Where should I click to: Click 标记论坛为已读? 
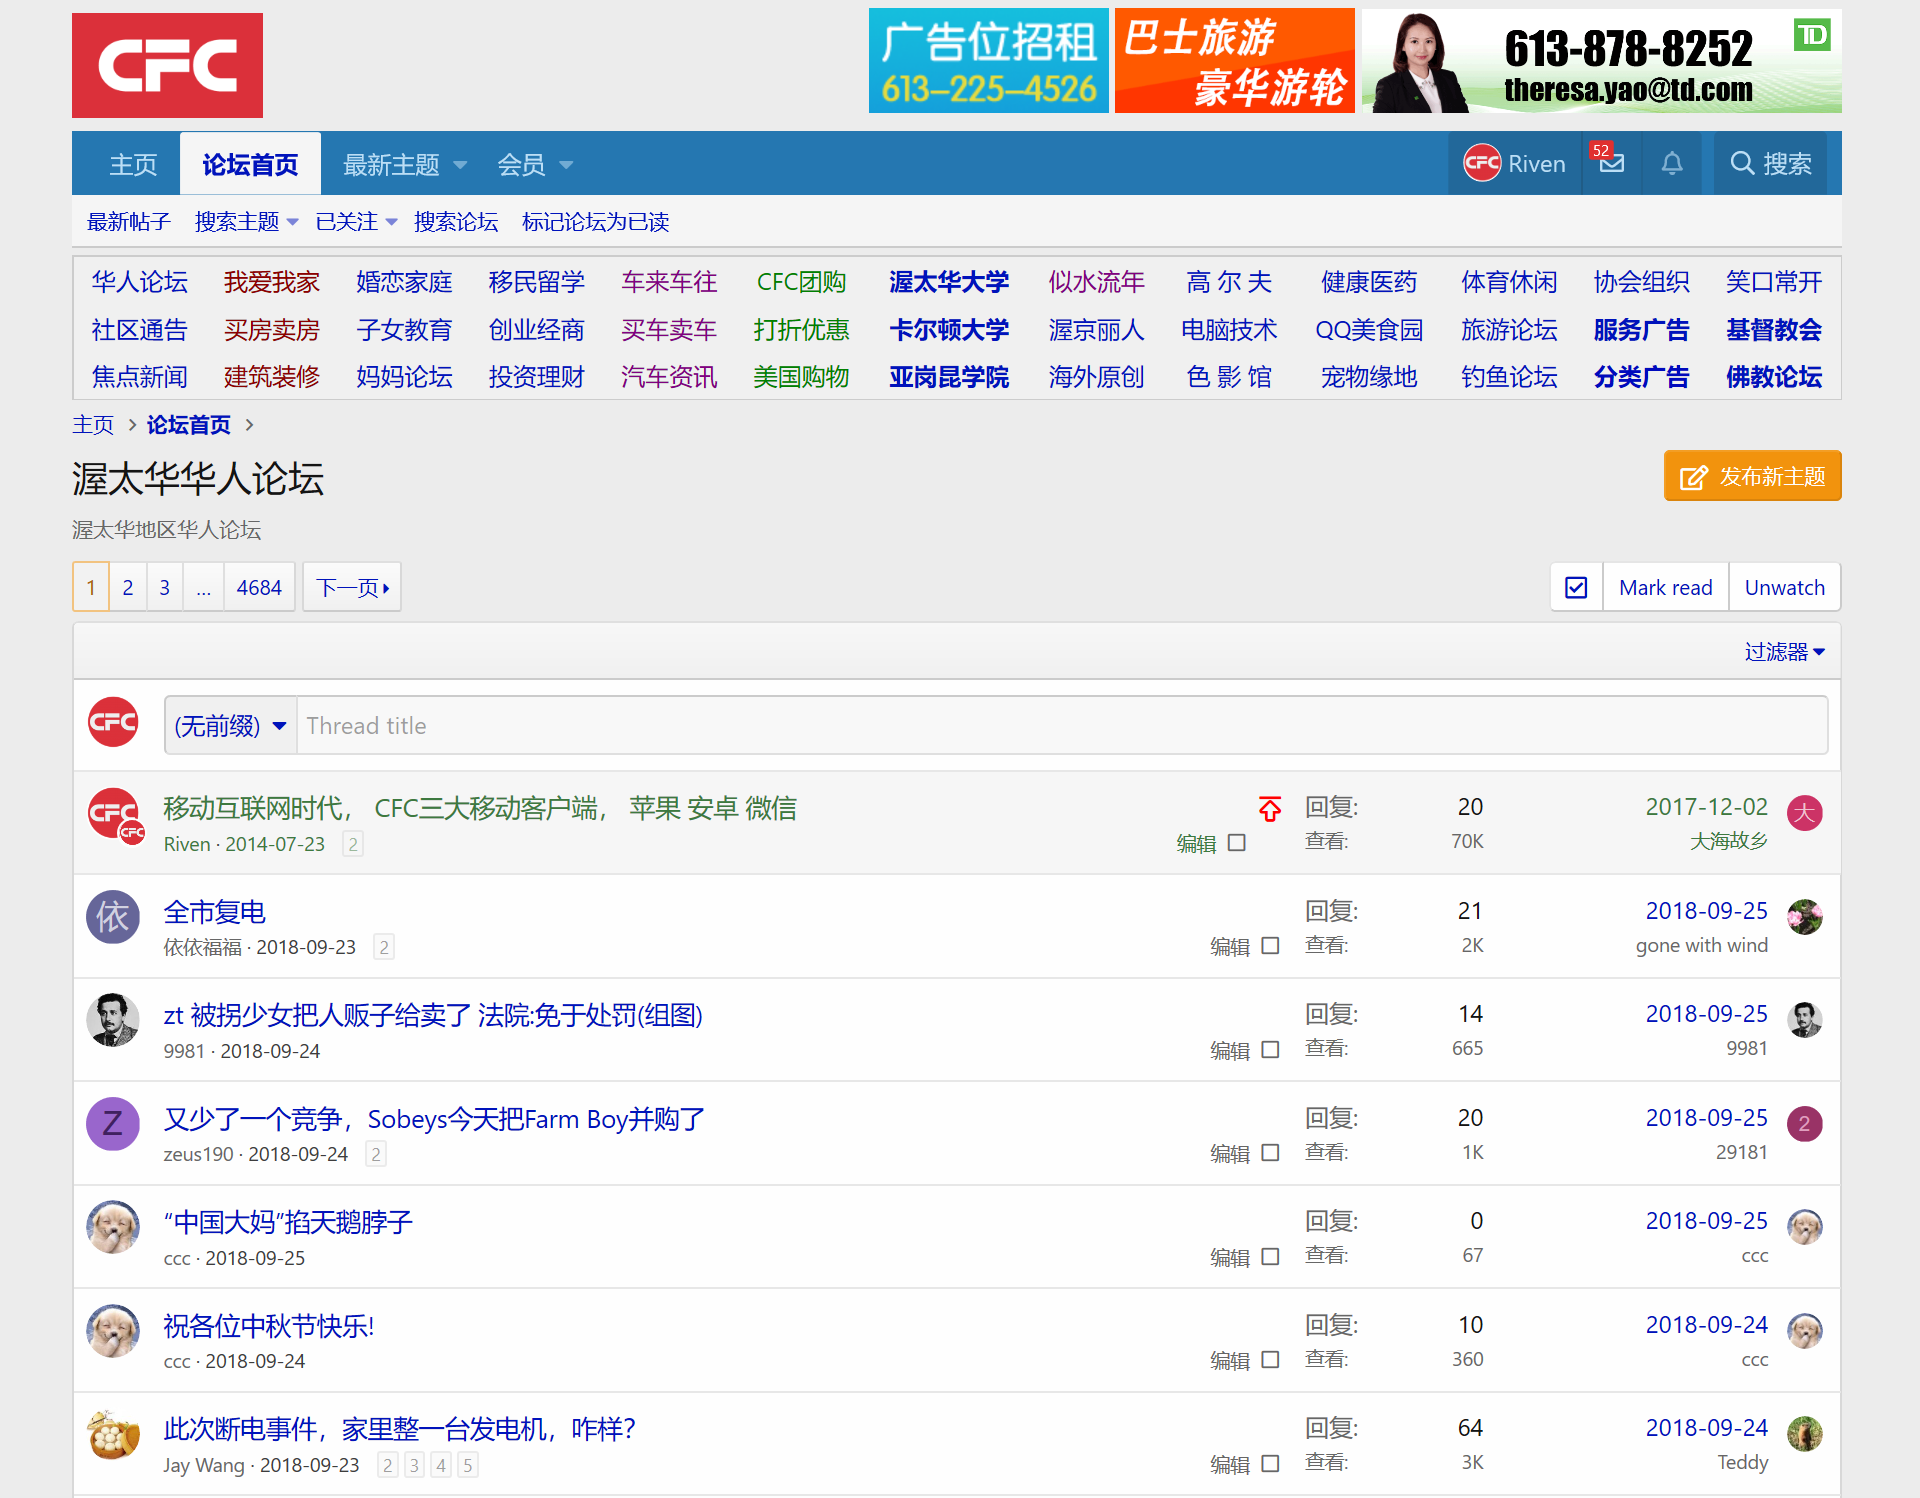pos(595,222)
